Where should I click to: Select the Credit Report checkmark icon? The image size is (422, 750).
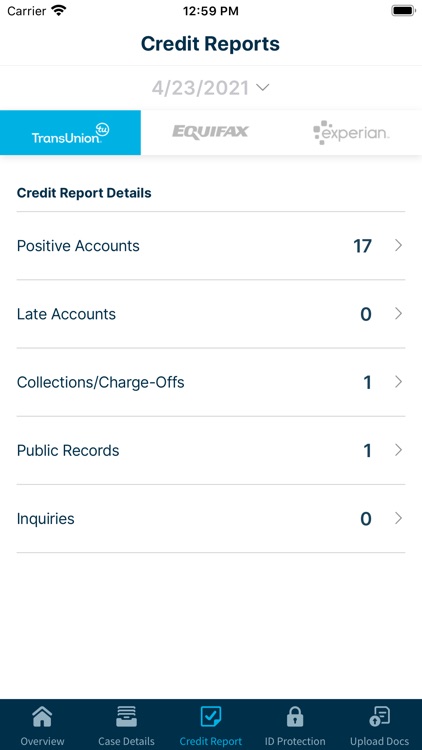[211, 716]
